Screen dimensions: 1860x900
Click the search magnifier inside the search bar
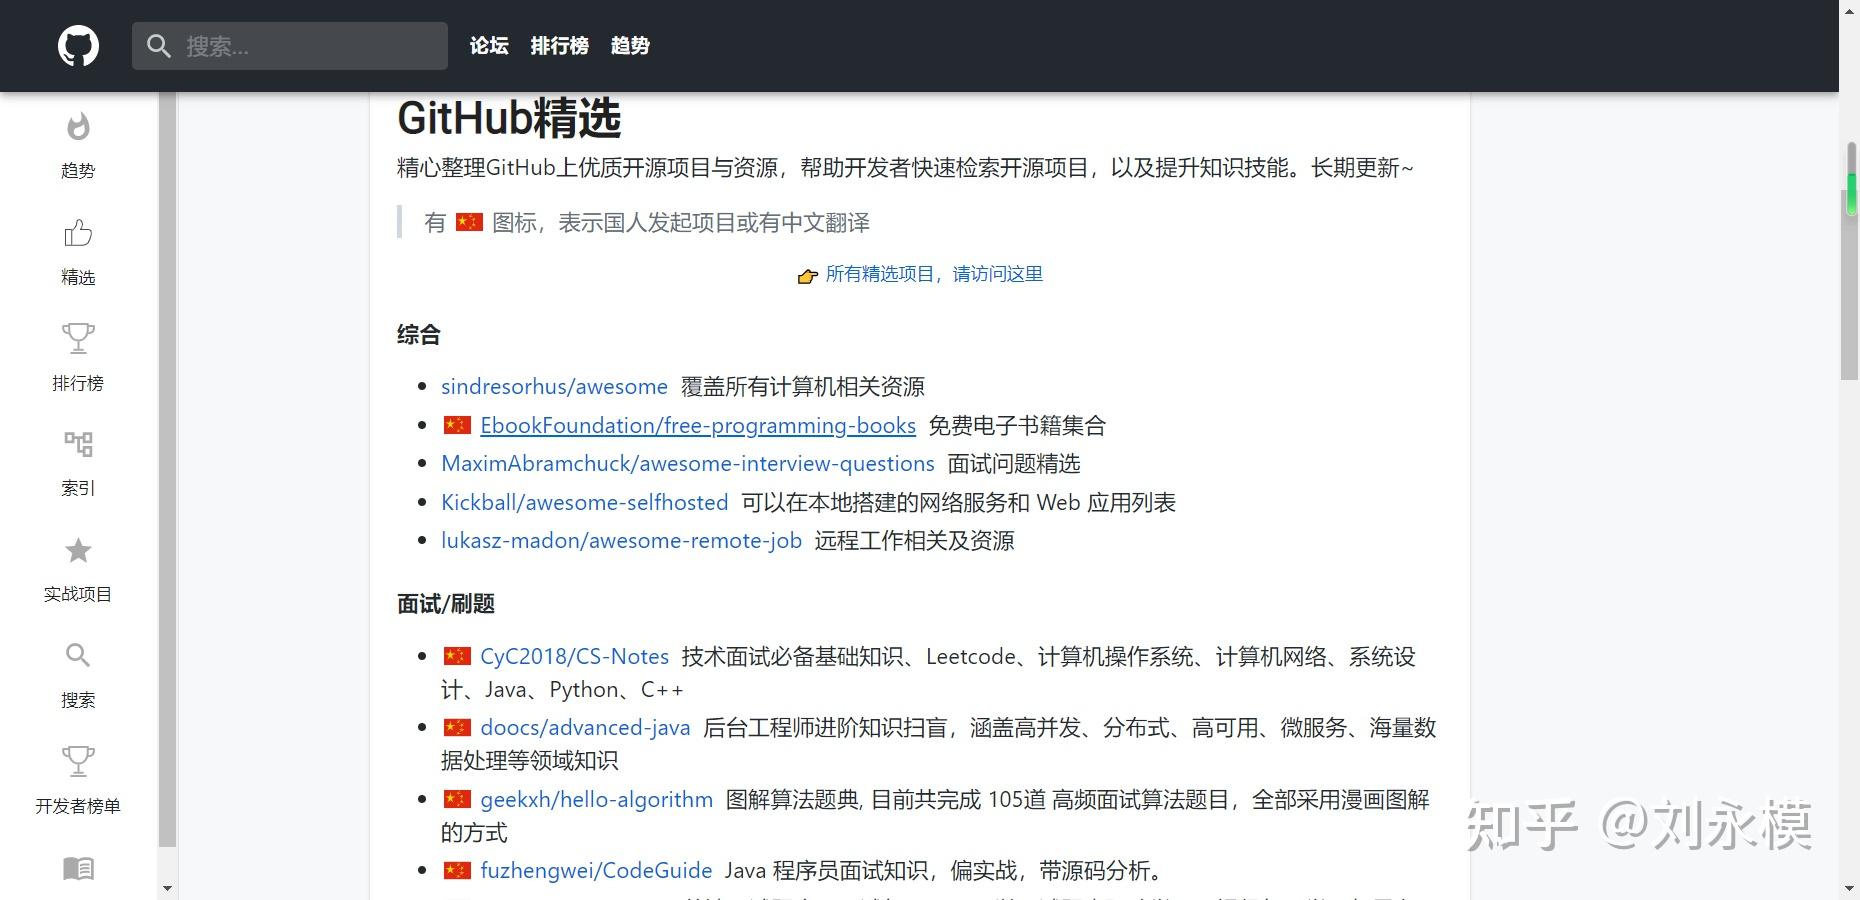tap(159, 45)
